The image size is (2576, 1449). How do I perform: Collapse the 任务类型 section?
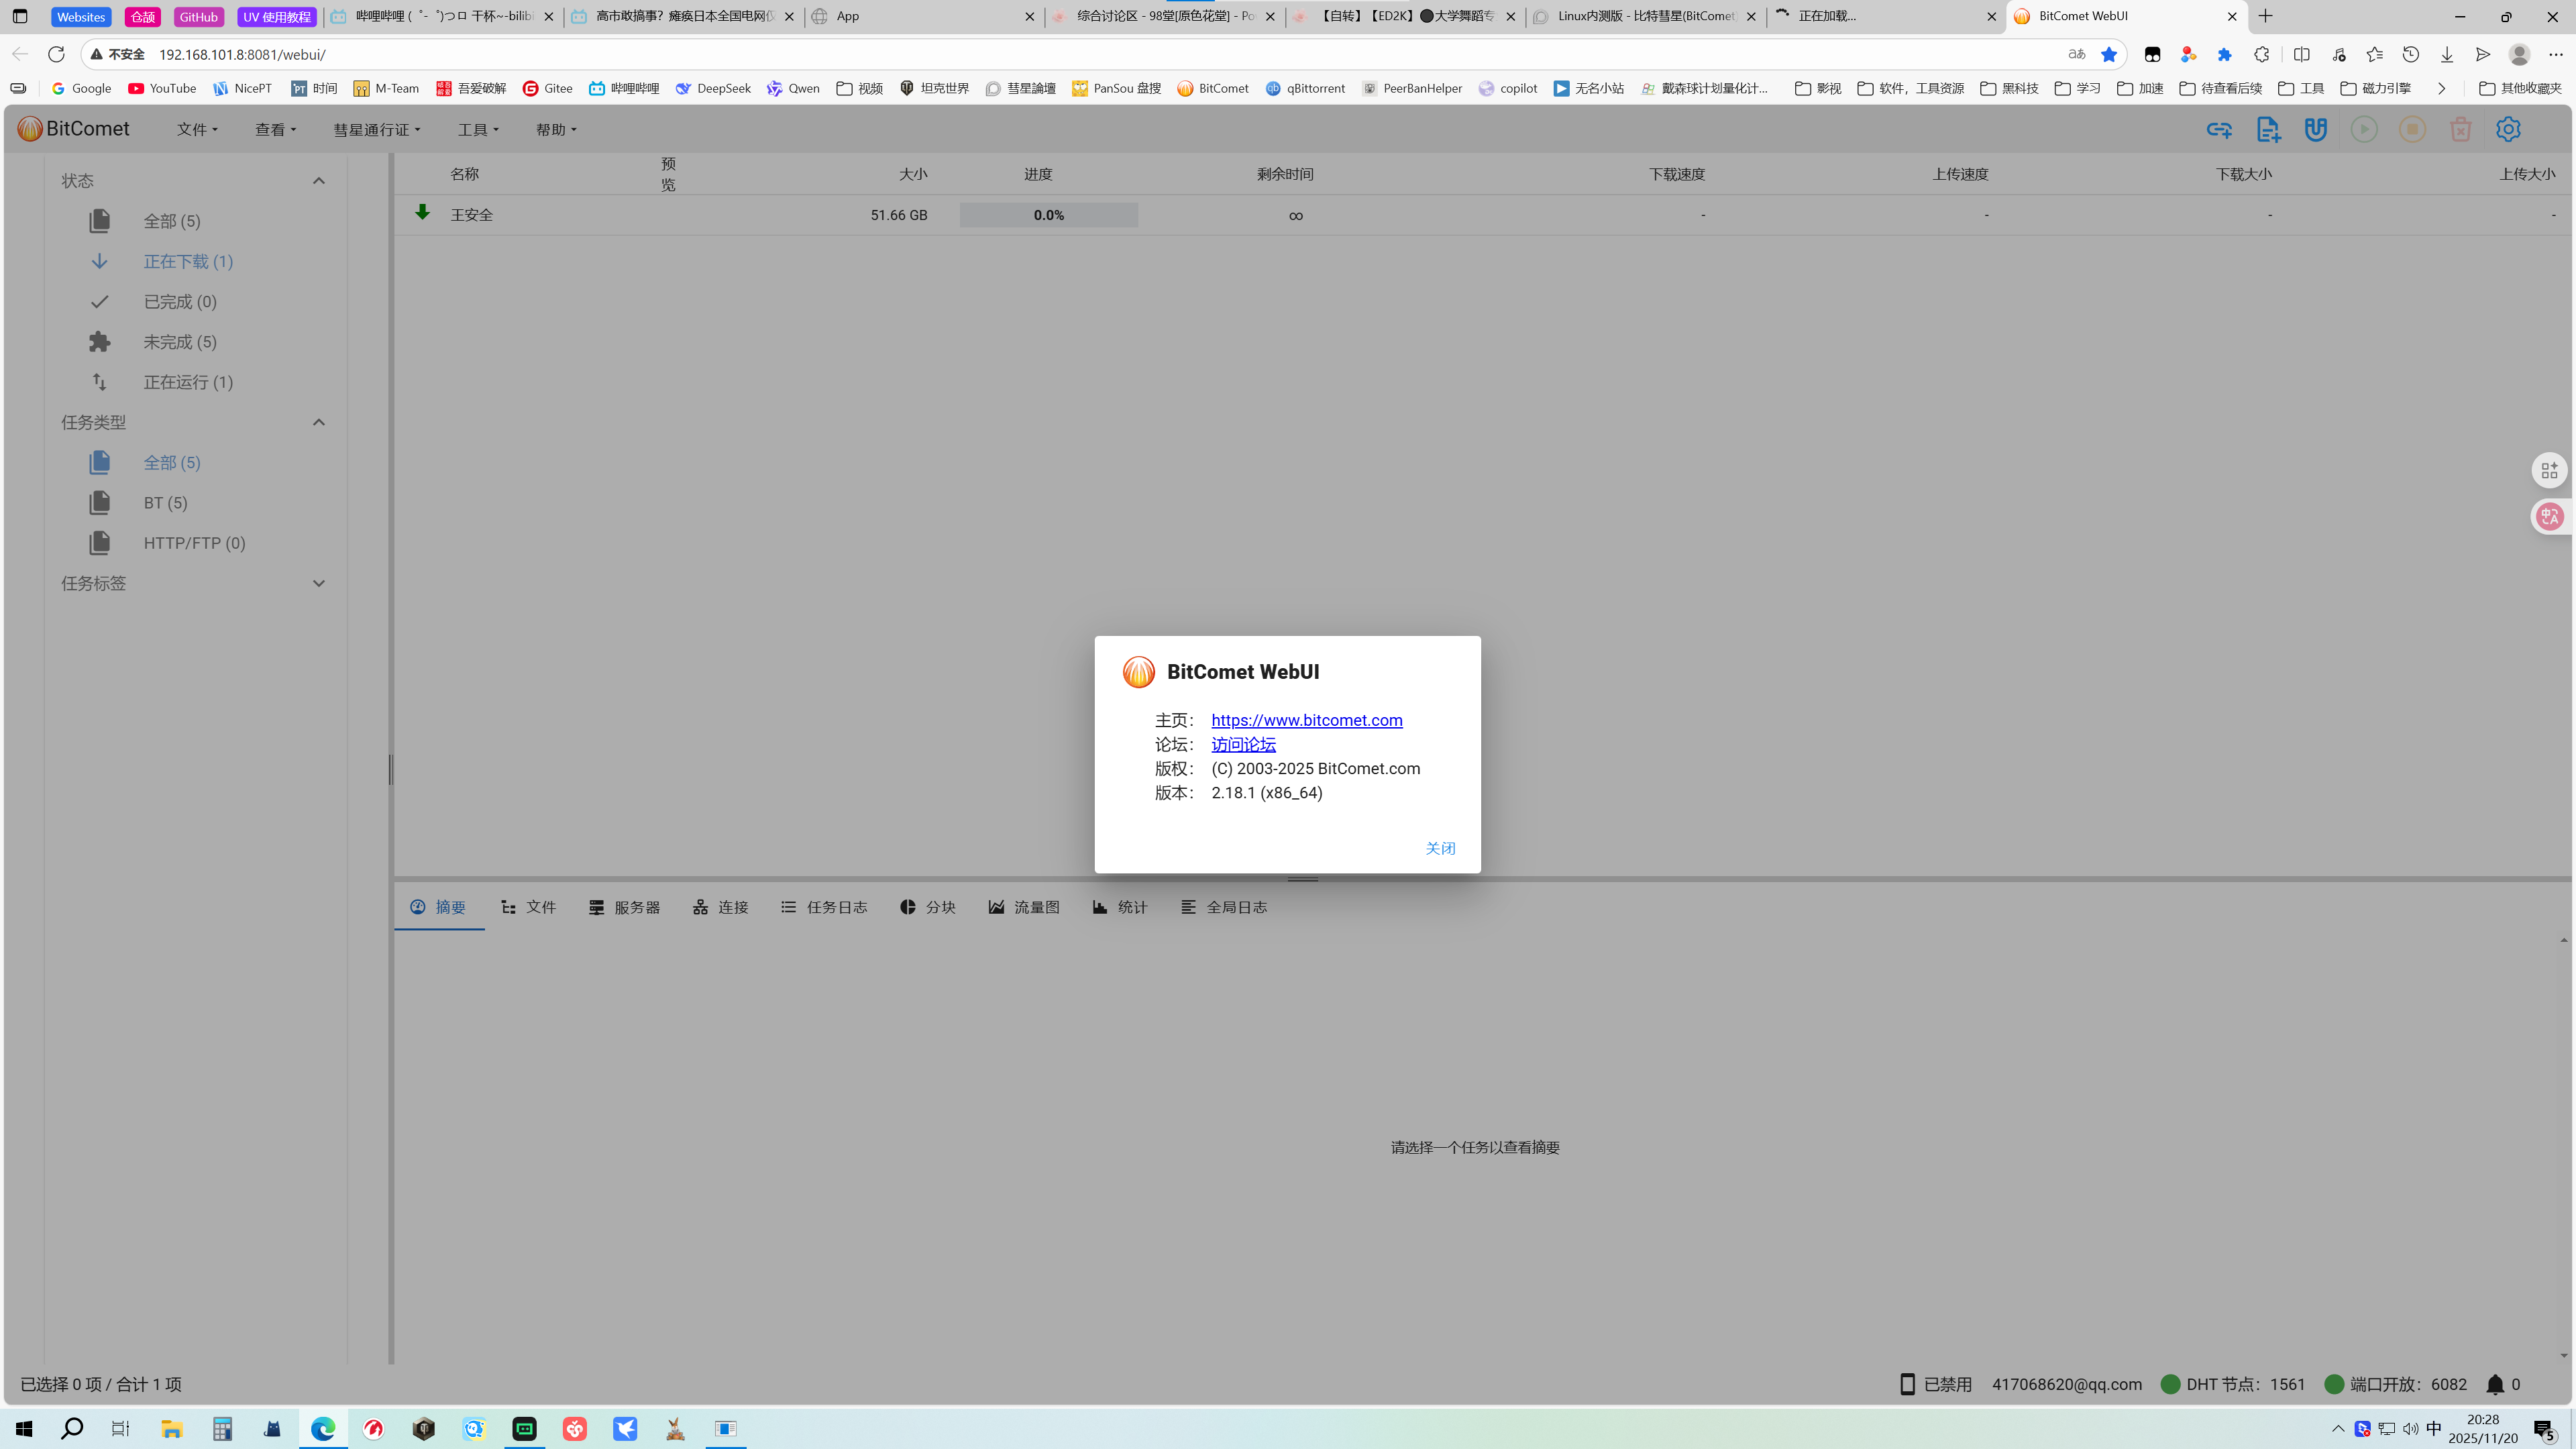point(319,422)
